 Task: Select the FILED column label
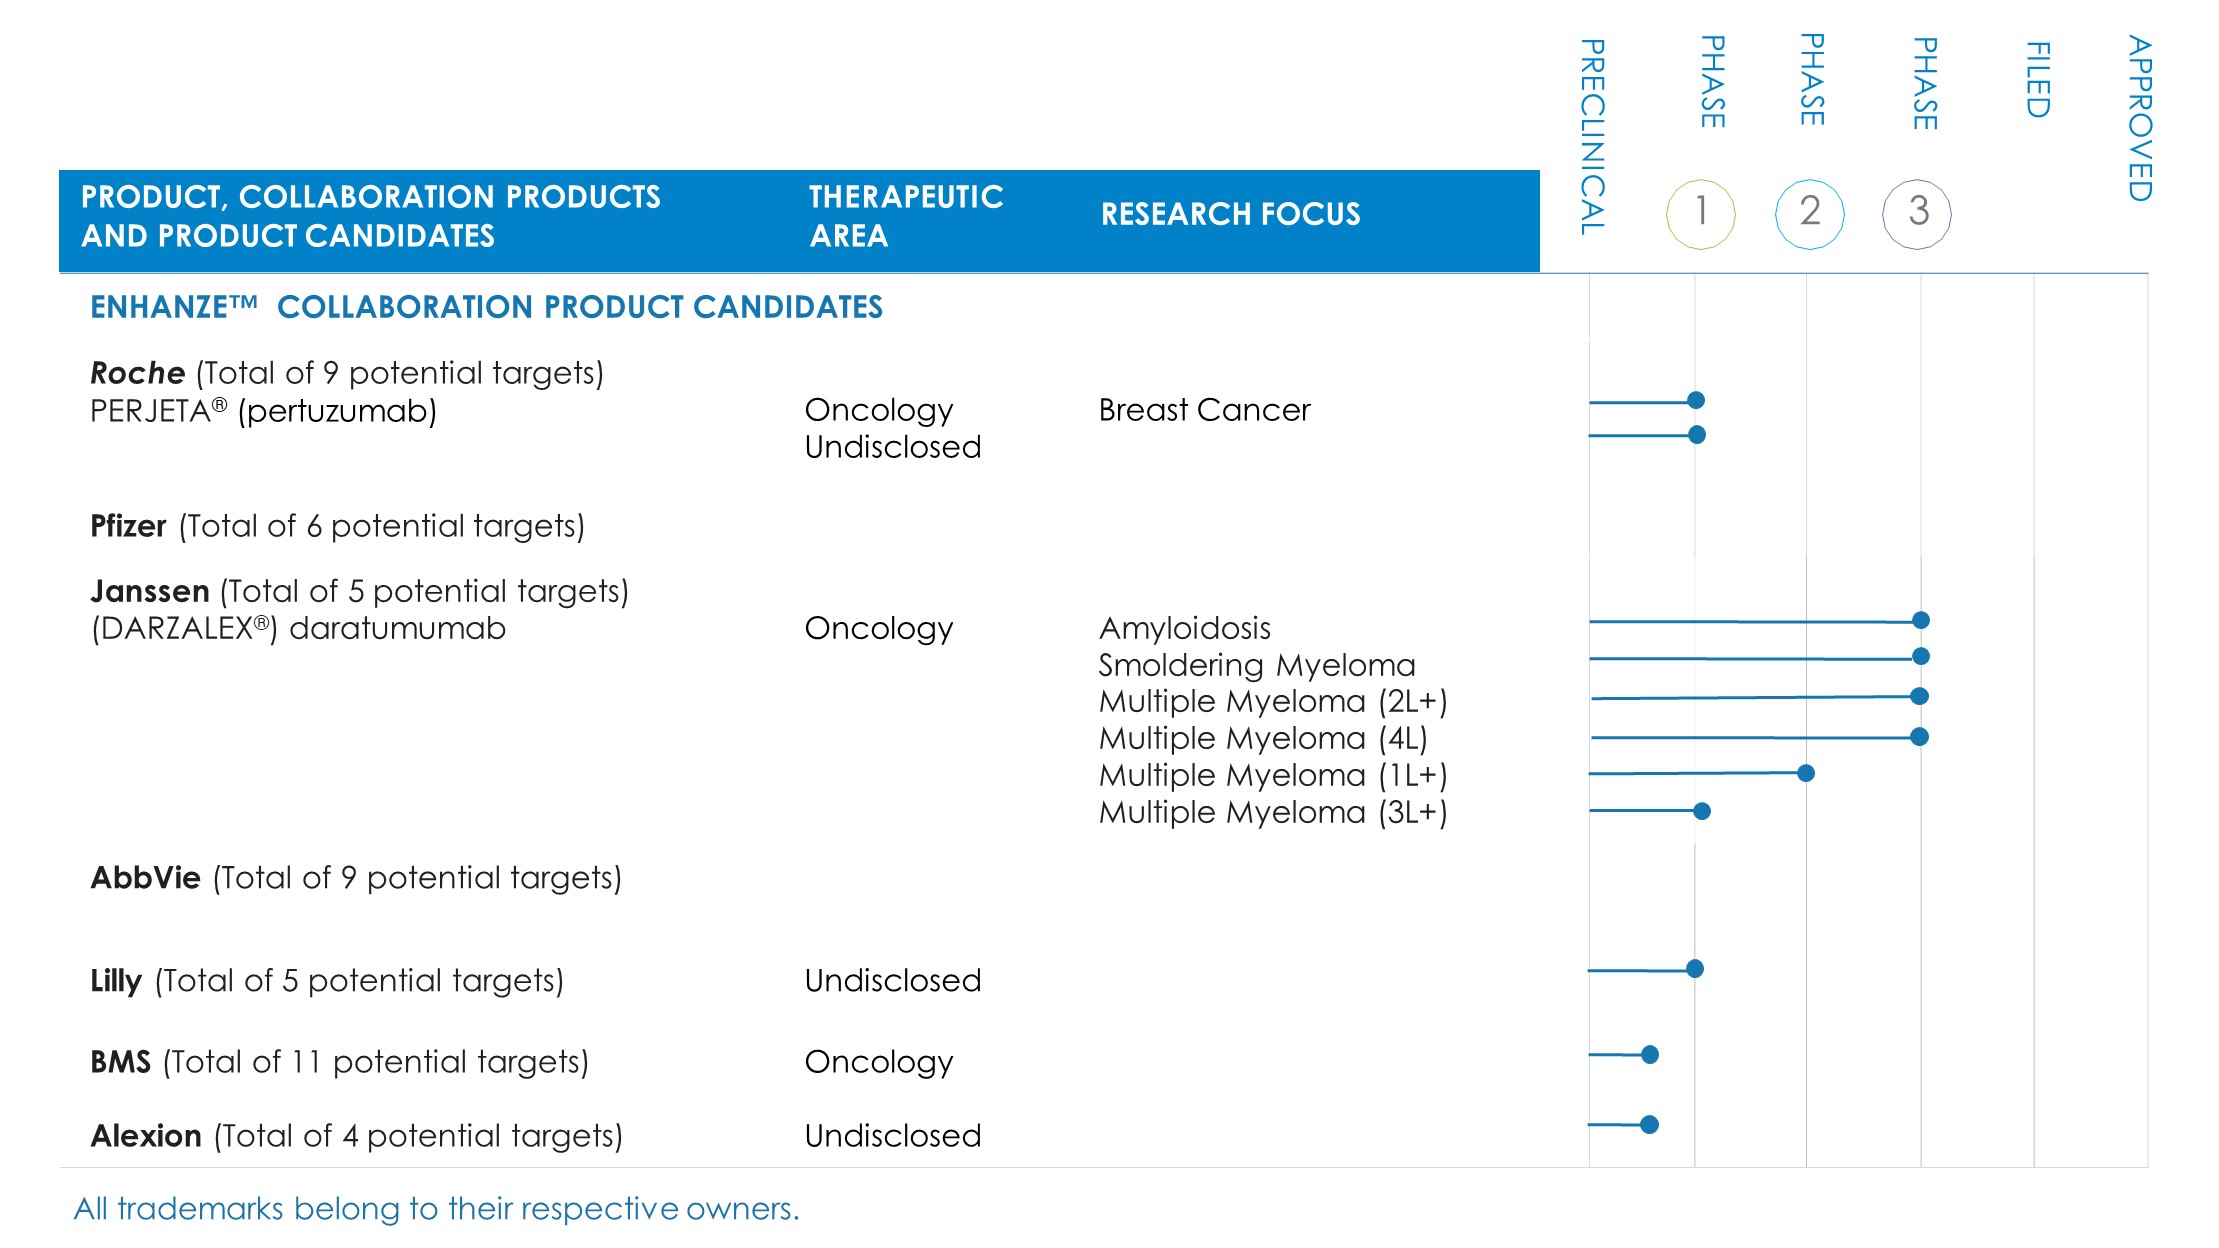(2037, 80)
